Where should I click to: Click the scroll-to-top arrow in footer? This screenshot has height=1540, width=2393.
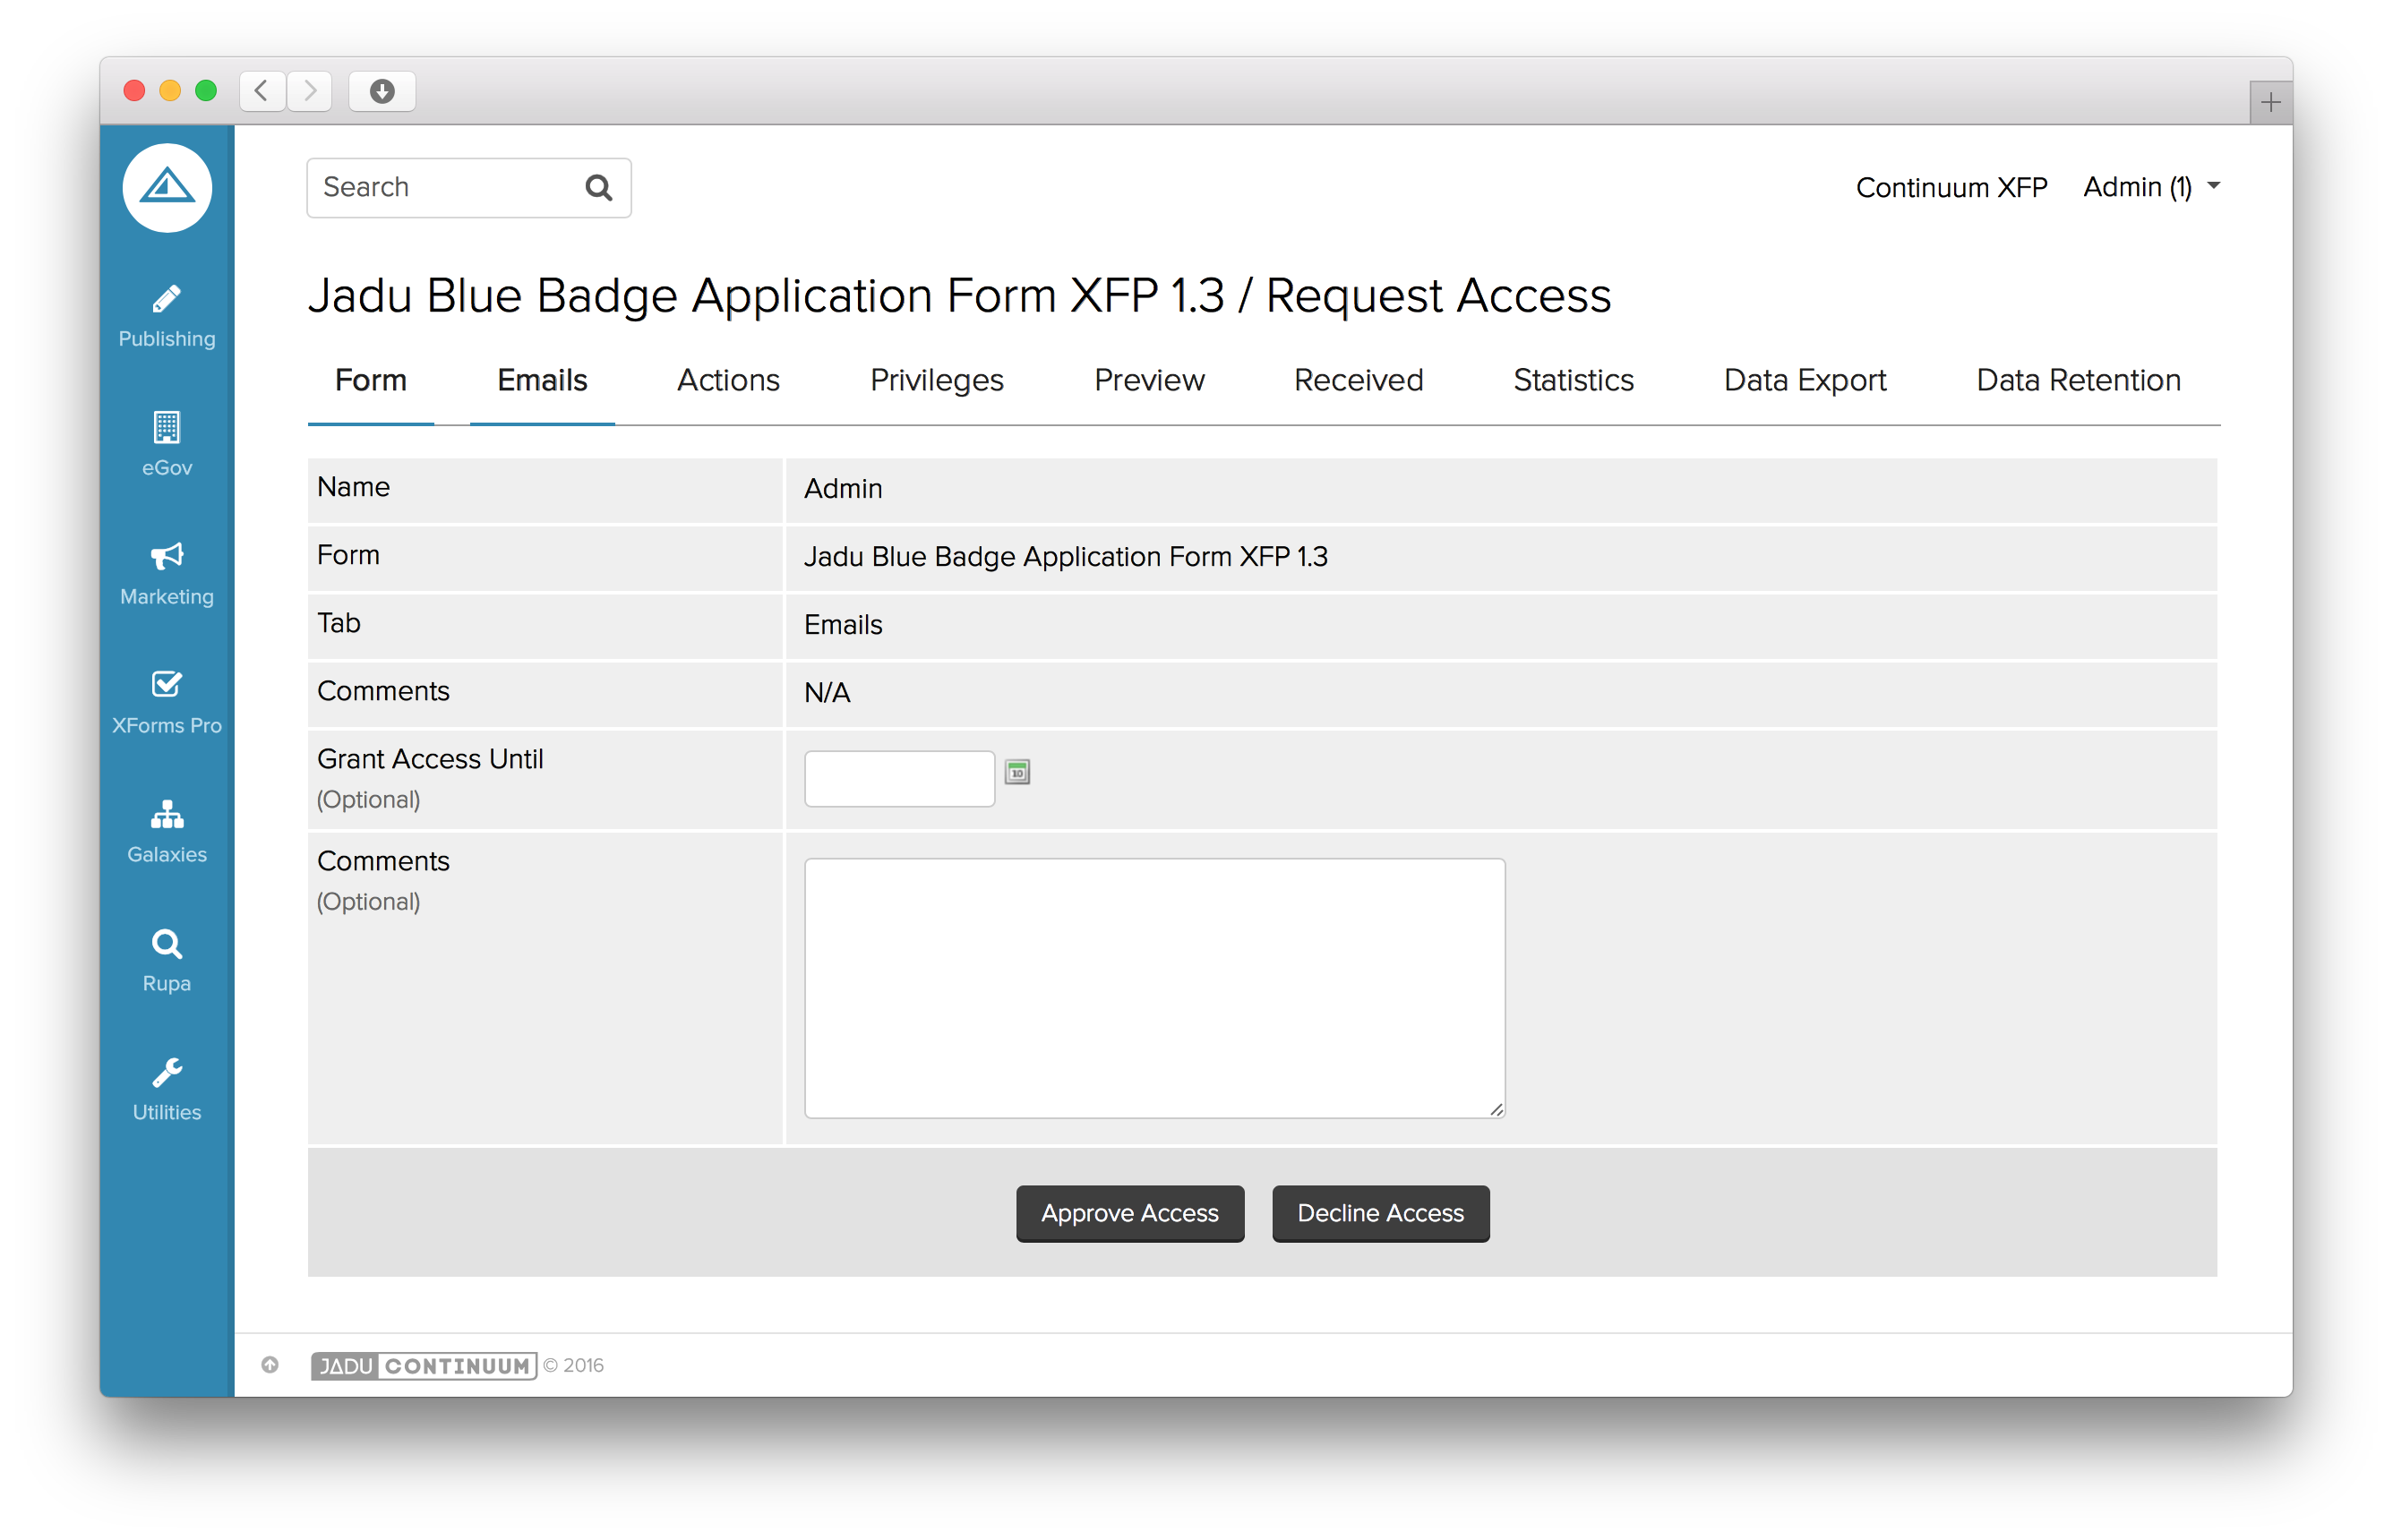270,1365
